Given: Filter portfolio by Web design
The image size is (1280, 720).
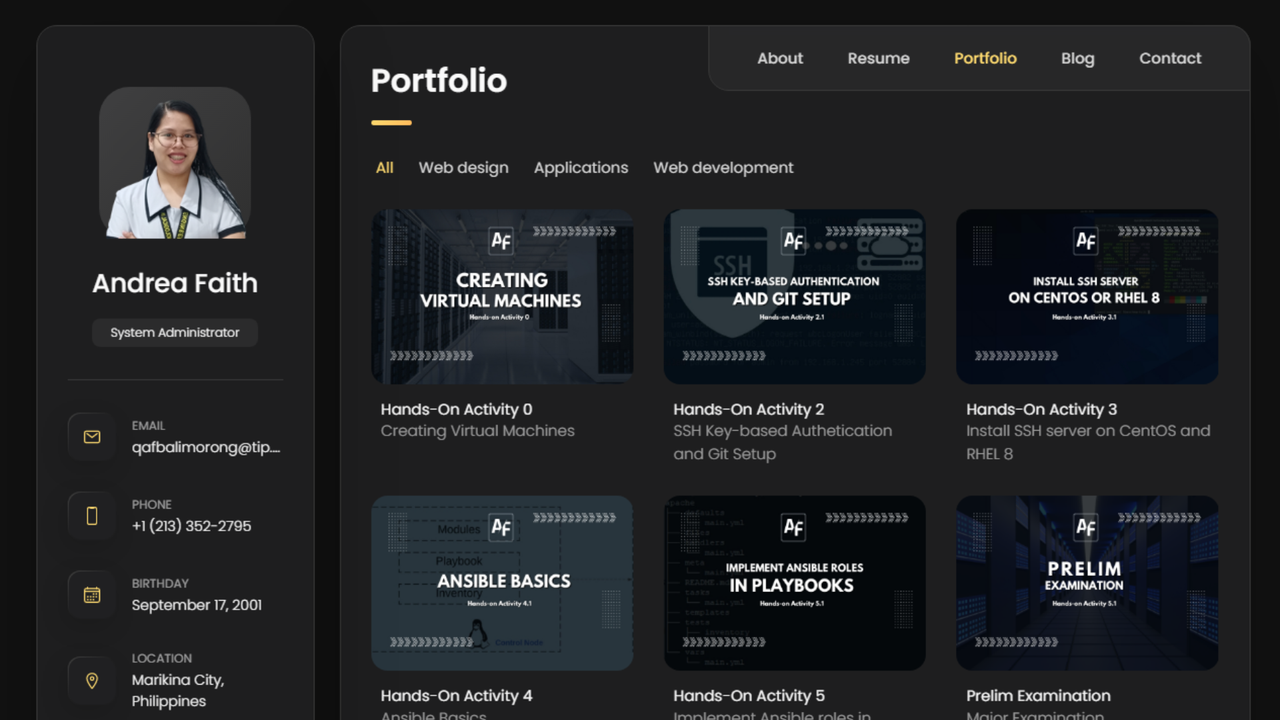Looking at the screenshot, I should (x=463, y=167).
